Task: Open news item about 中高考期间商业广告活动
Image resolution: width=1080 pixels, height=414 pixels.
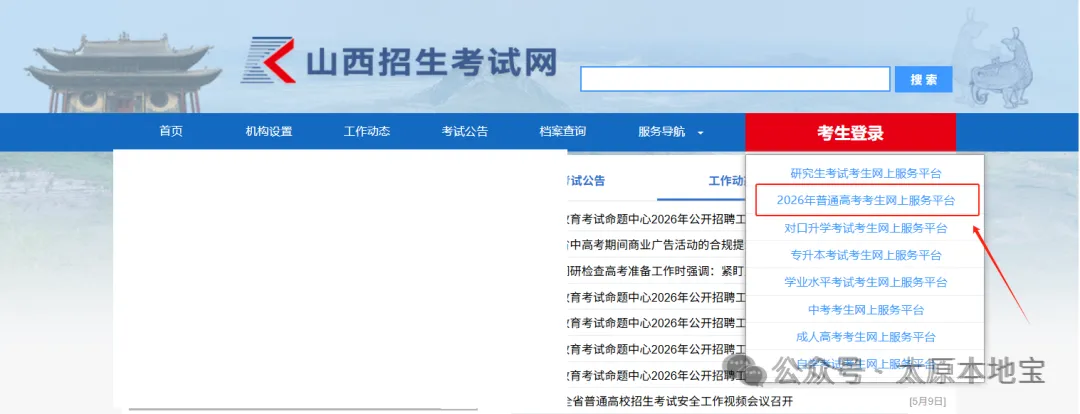Action: pos(655,245)
